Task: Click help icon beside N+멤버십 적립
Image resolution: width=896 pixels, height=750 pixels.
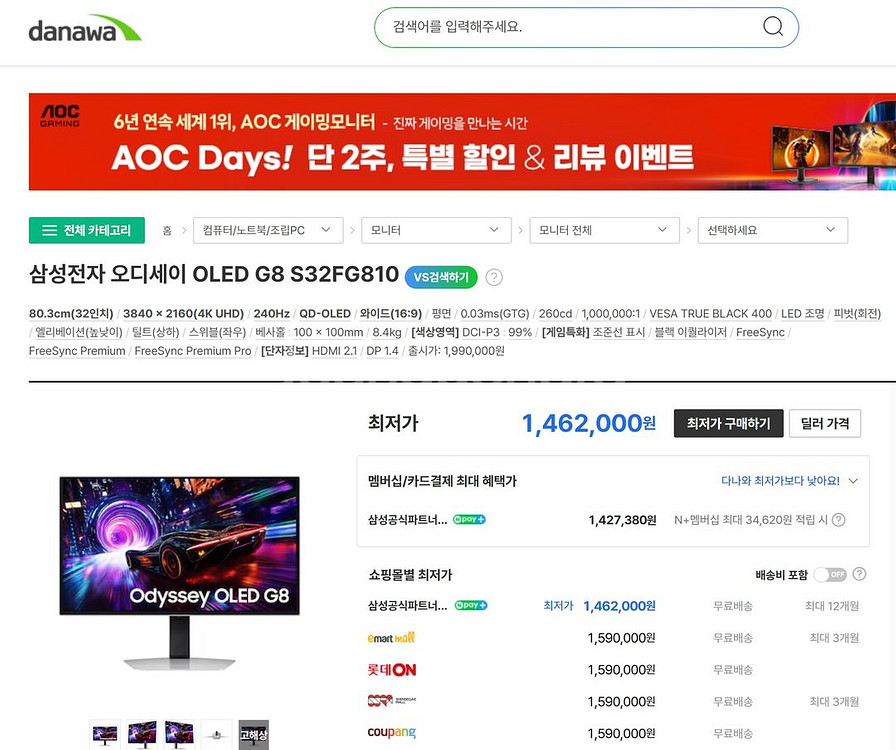Action: point(838,520)
